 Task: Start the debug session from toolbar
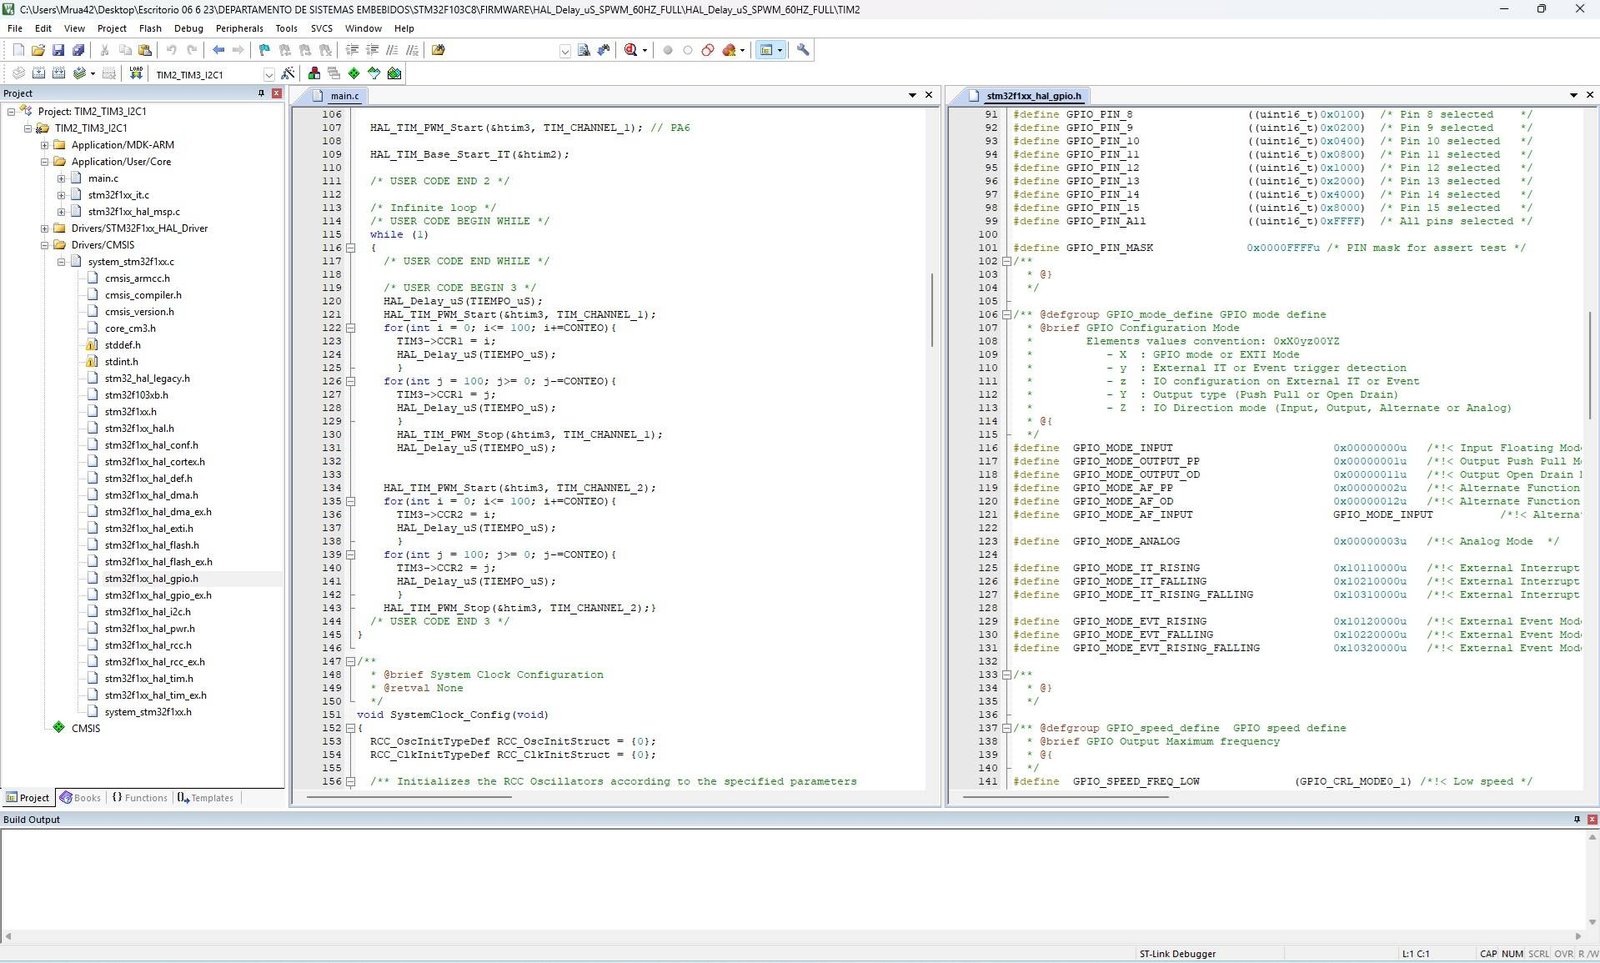pyautogui.click(x=631, y=50)
